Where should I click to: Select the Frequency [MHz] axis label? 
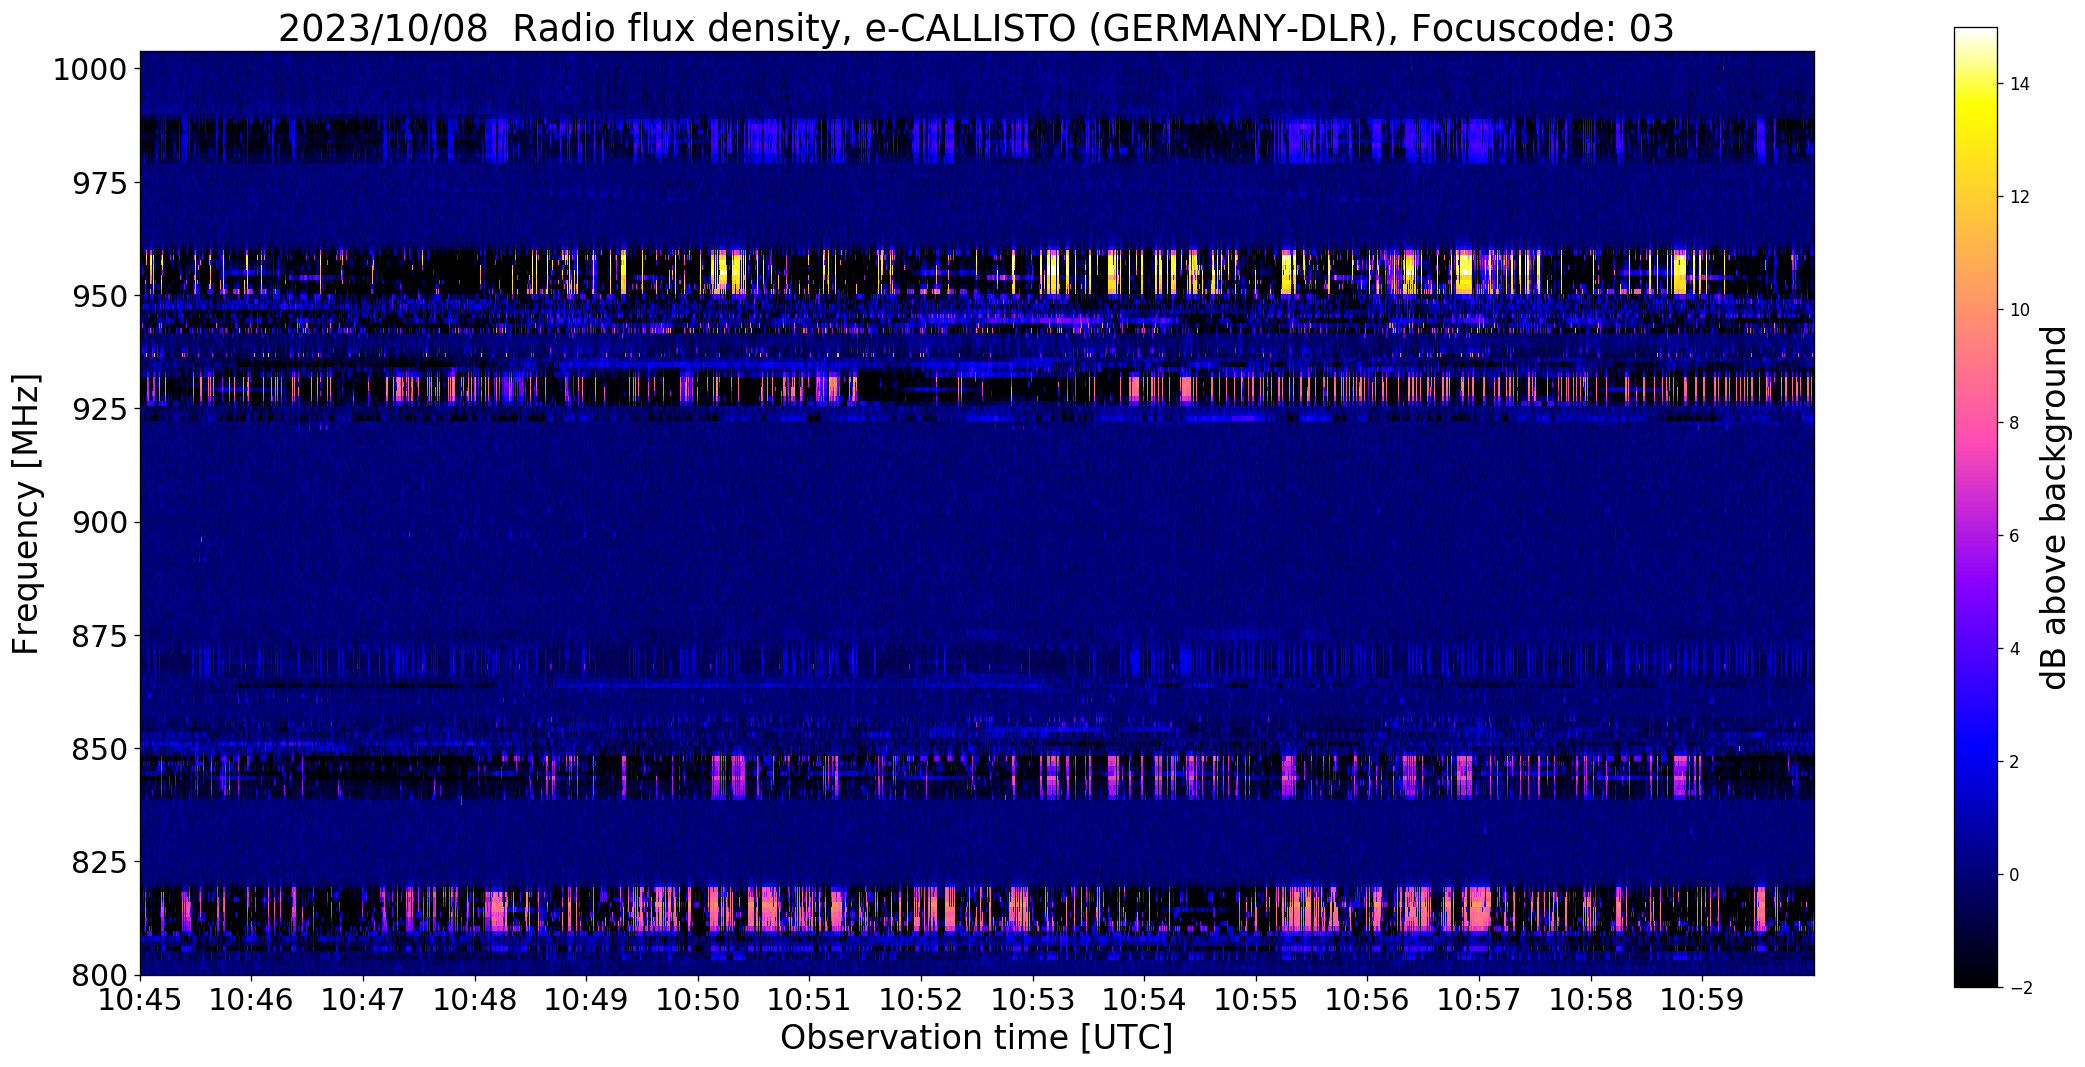27,513
